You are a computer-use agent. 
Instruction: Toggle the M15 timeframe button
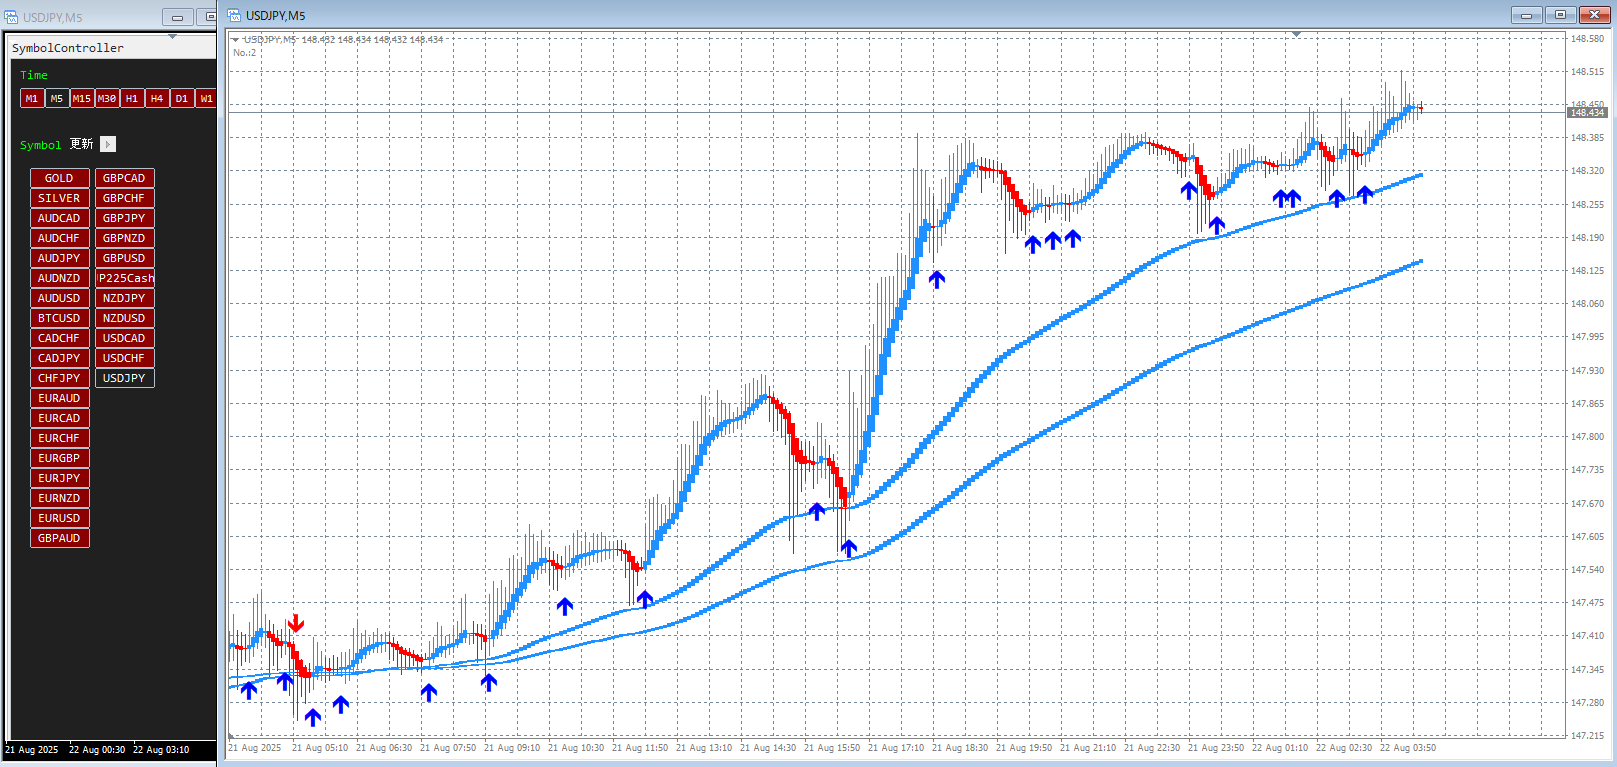(81, 98)
